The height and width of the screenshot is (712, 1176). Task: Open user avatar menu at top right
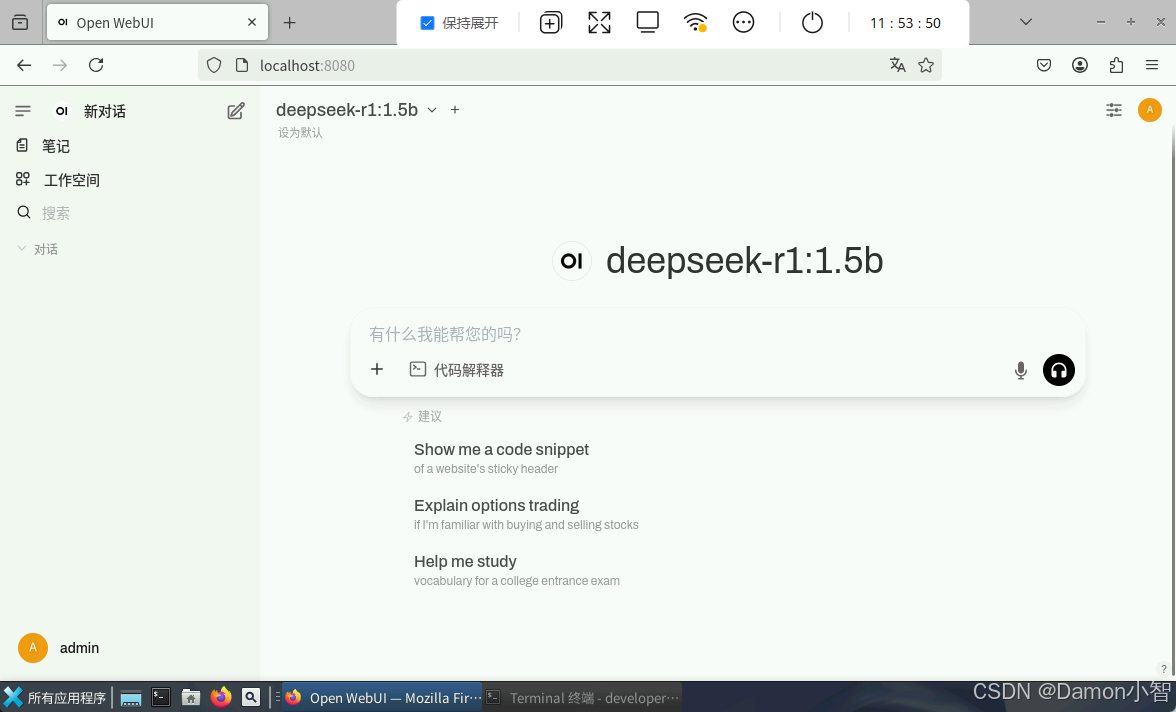[x=1150, y=110]
